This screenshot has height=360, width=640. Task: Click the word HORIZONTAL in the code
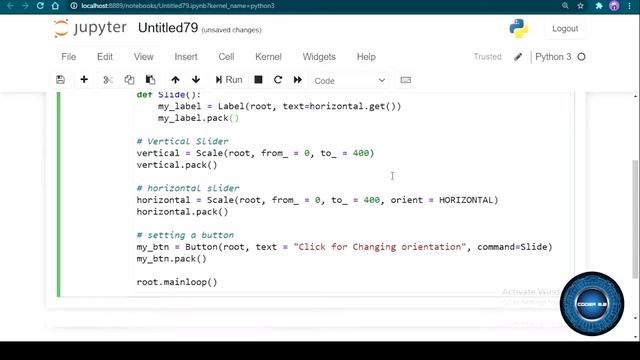[466, 200]
